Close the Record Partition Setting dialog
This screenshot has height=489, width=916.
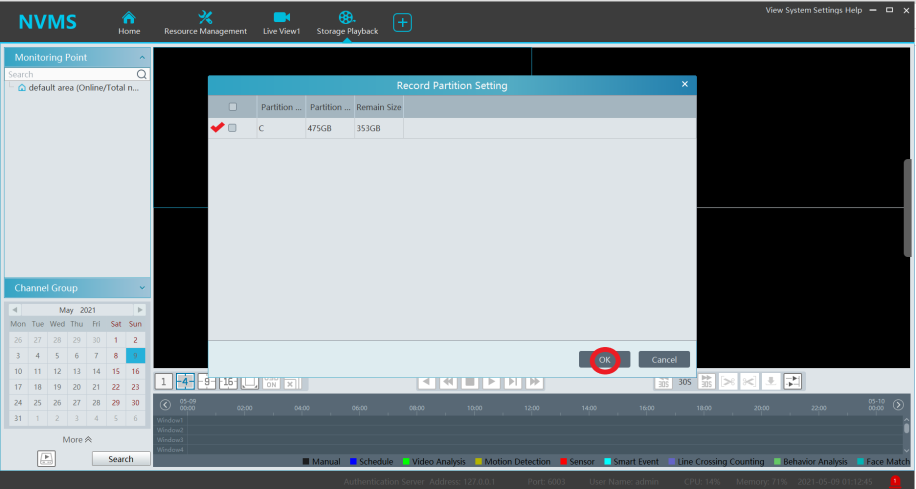(684, 85)
